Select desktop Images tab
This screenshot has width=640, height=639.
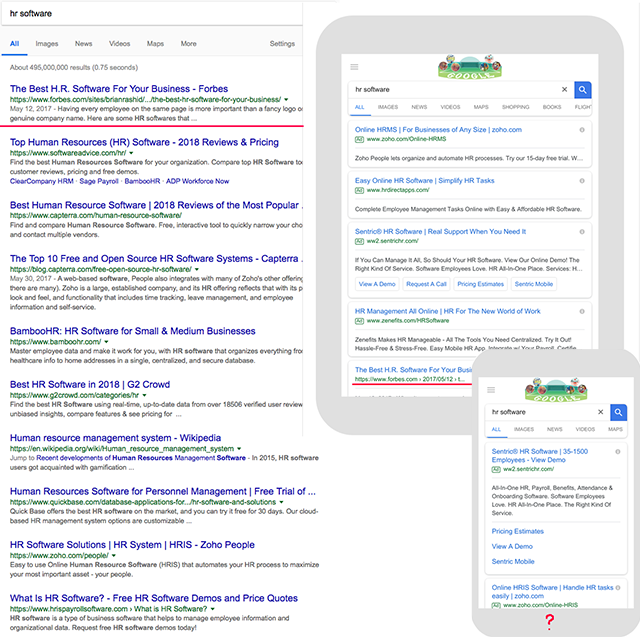47,44
